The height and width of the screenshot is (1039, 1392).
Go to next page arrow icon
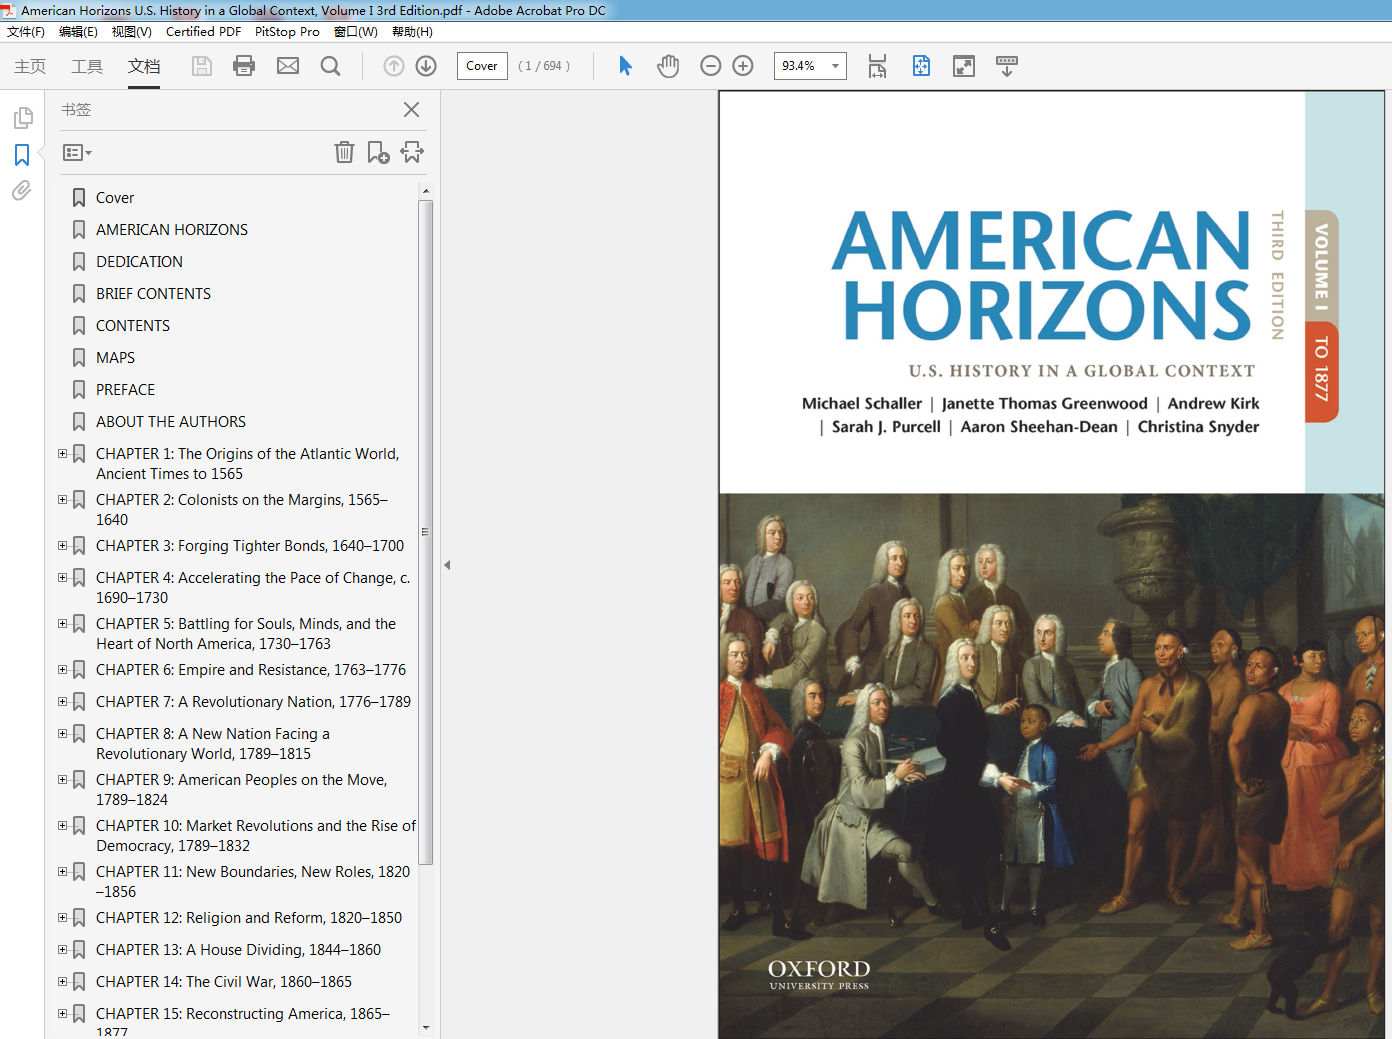[x=426, y=66]
